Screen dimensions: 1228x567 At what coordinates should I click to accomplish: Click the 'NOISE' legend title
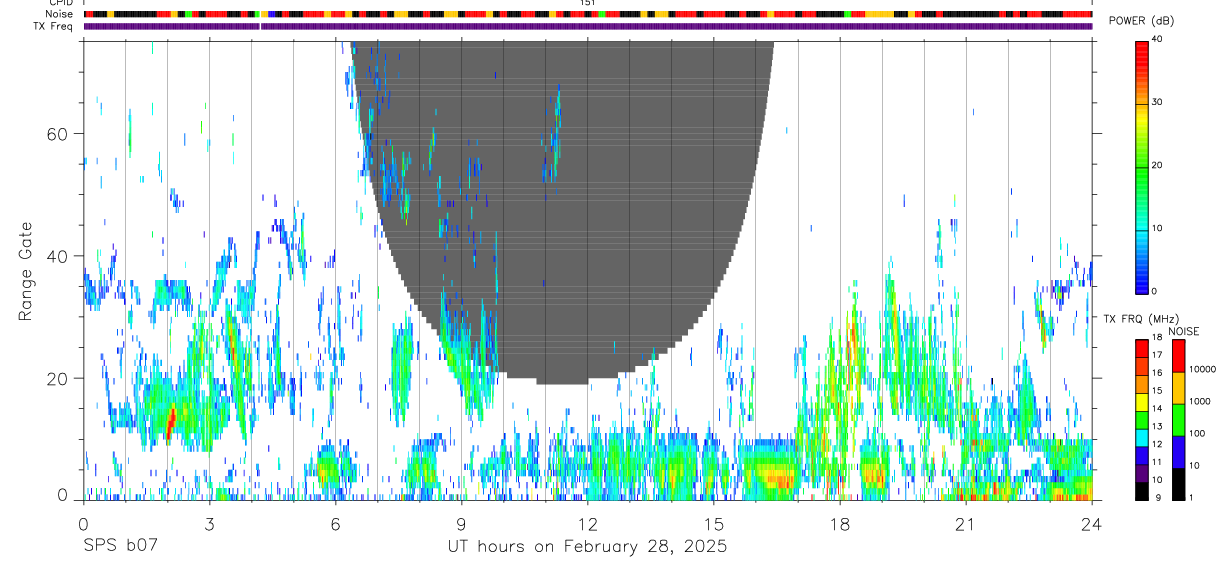1183,331
